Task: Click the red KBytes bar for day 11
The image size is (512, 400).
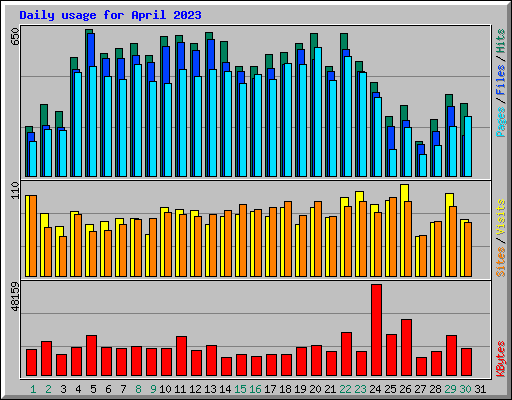Action: pos(182,356)
